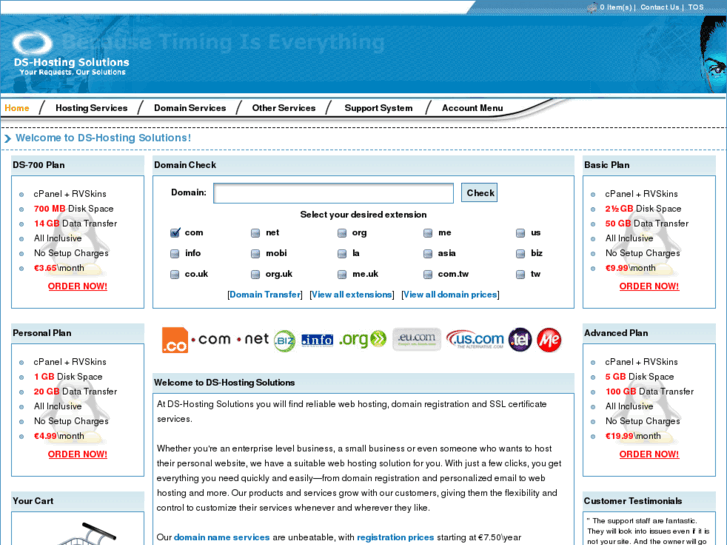Open the Domain Services menu
727x545 pixels.
190,108
